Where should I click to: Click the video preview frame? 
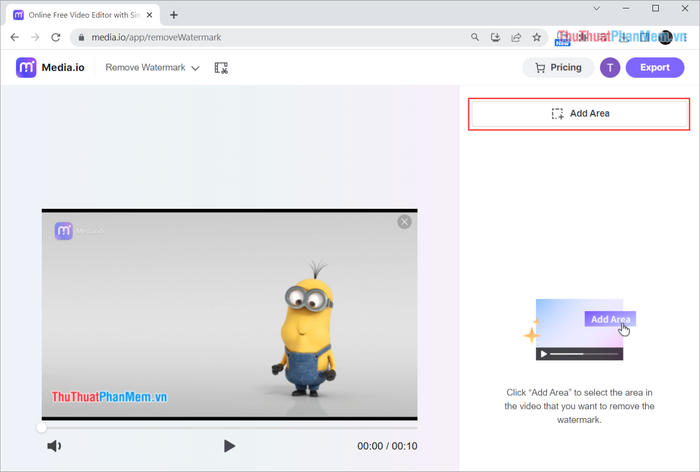(x=229, y=315)
